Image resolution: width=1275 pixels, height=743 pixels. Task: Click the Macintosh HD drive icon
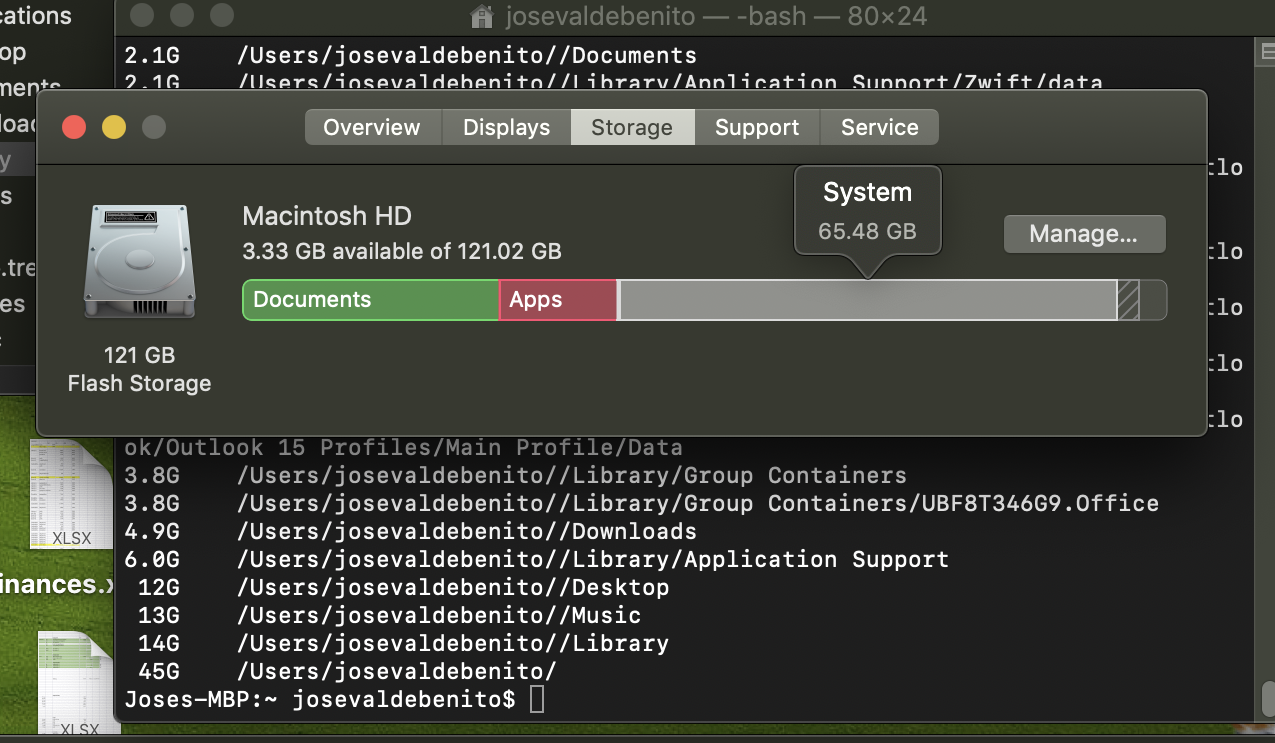pos(139,264)
